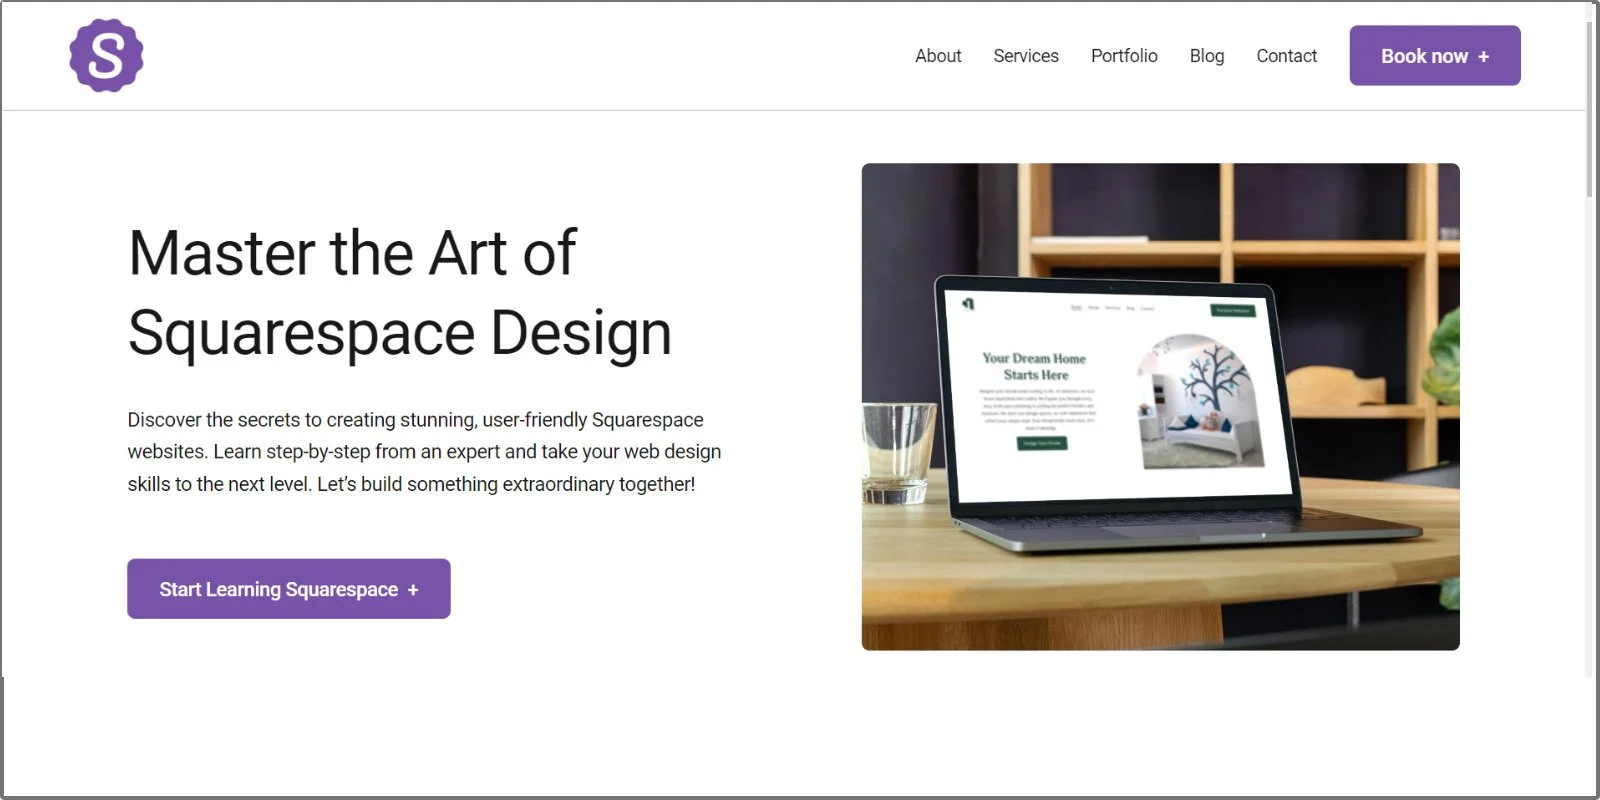1600x800 pixels.
Task: Visit the Blog page
Action: pyautogui.click(x=1207, y=56)
